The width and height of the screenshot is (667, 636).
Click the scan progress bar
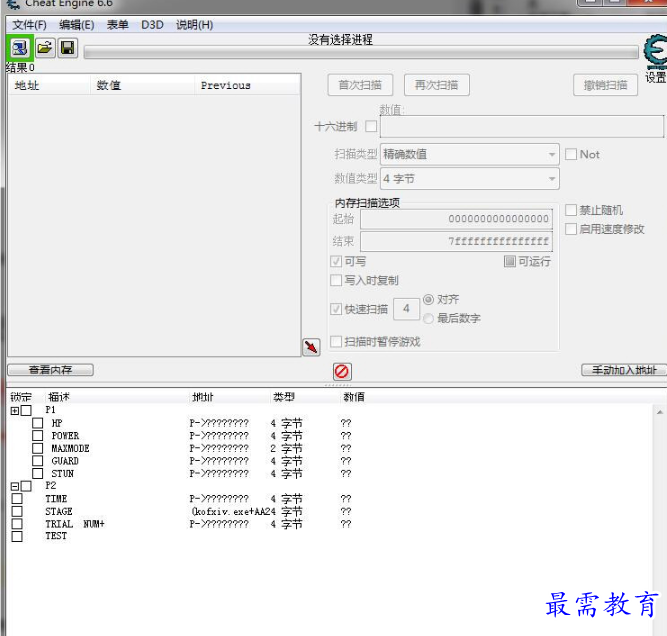pos(361,53)
